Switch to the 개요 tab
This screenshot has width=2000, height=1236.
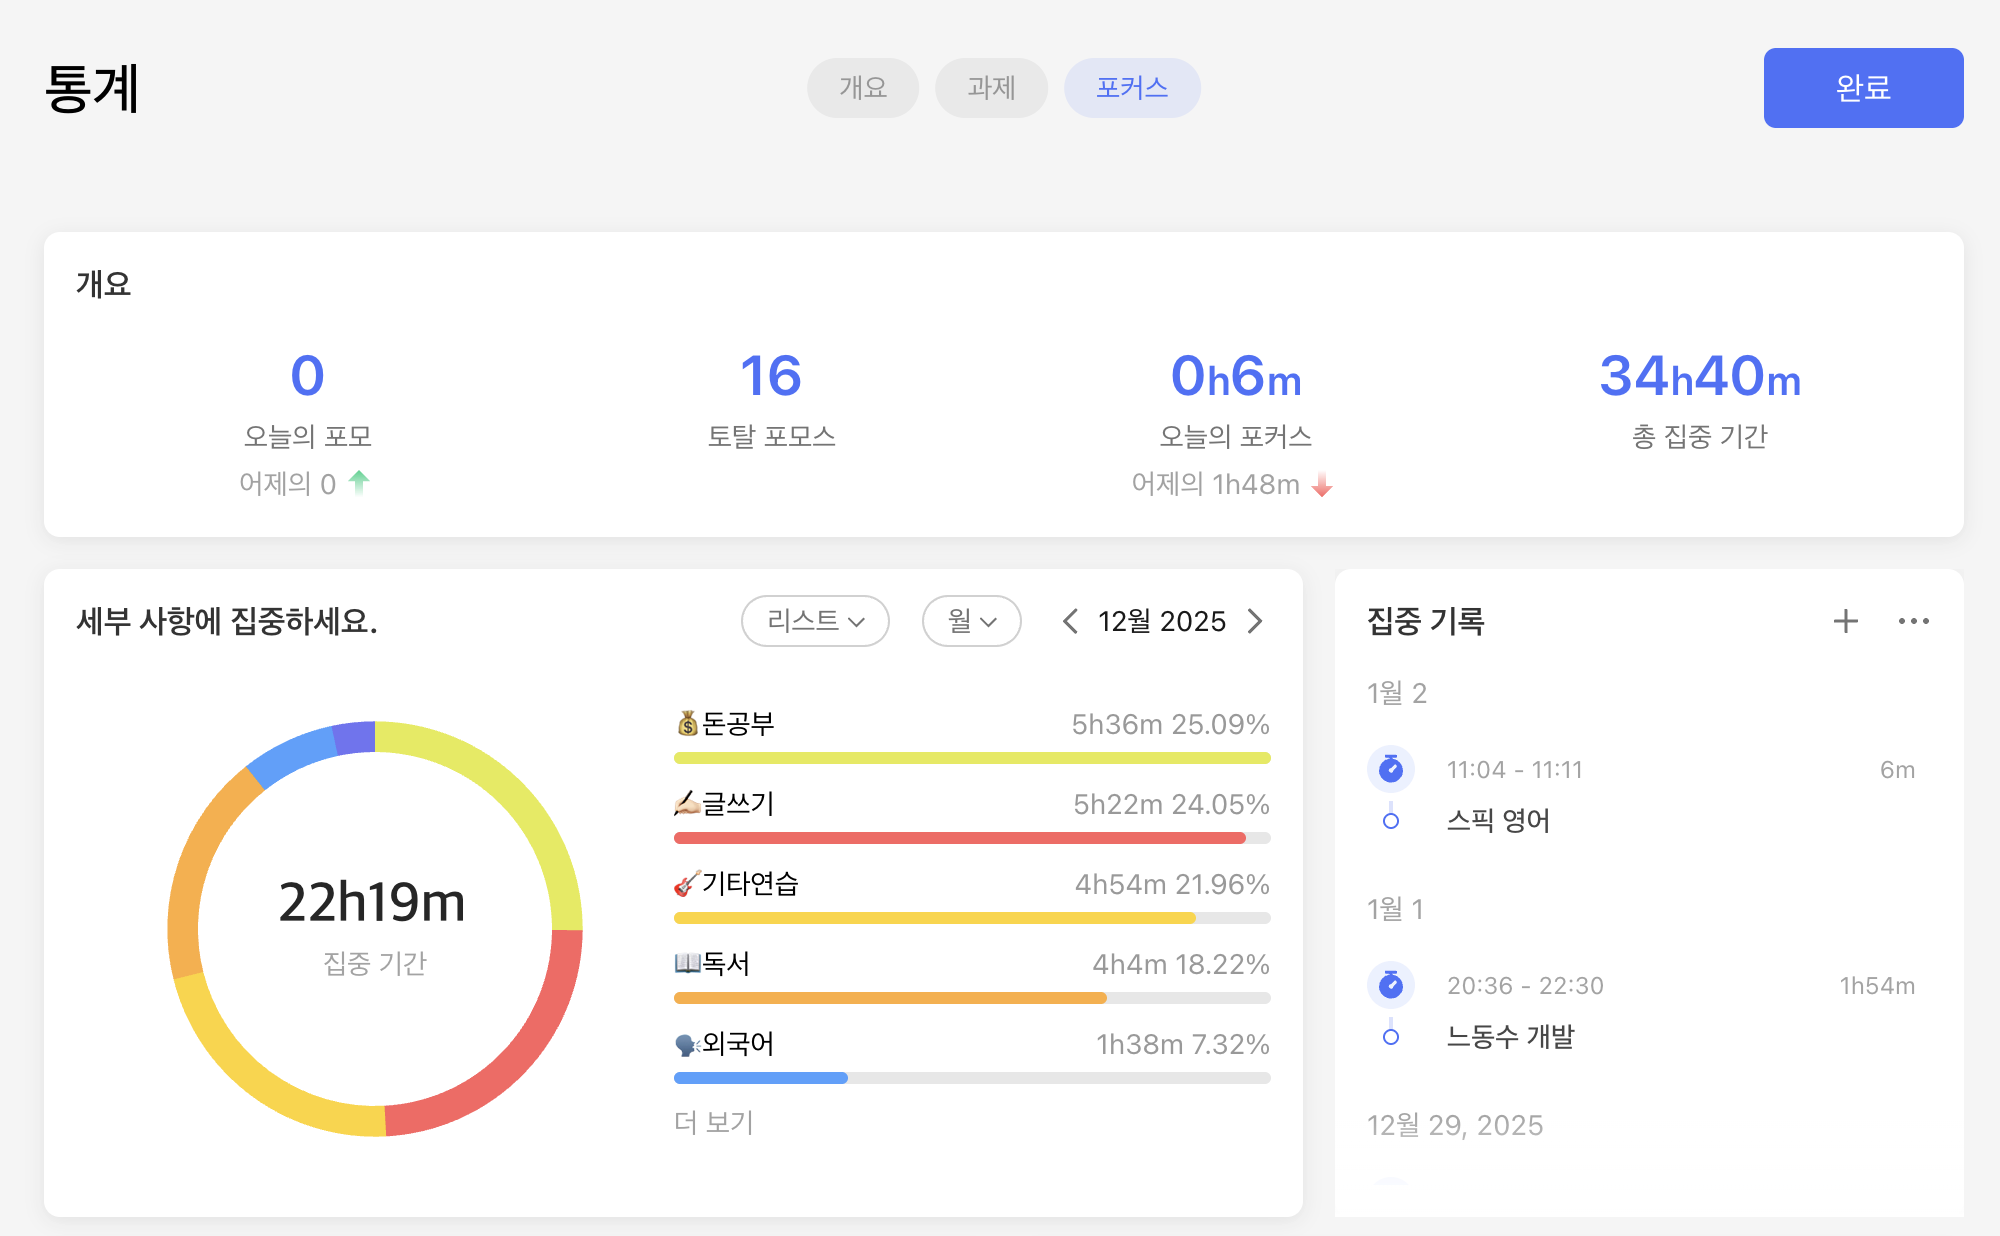tap(862, 88)
